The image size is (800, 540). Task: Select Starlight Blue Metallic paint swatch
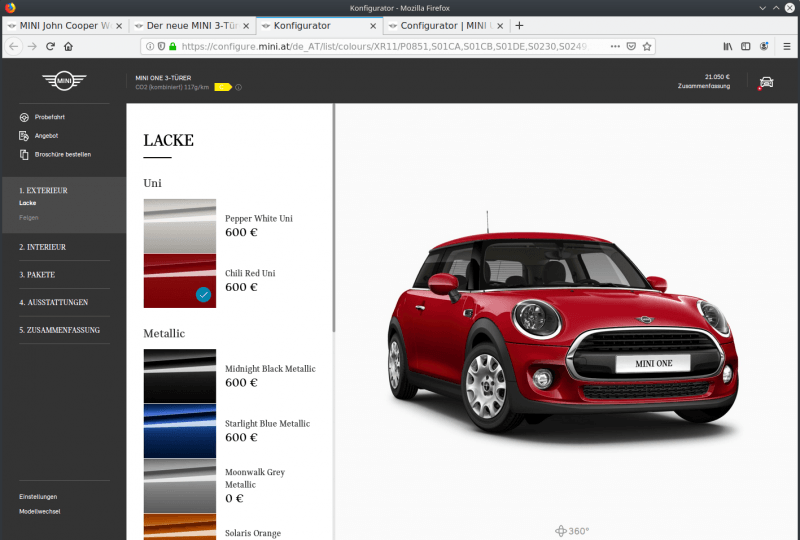pos(180,431)
